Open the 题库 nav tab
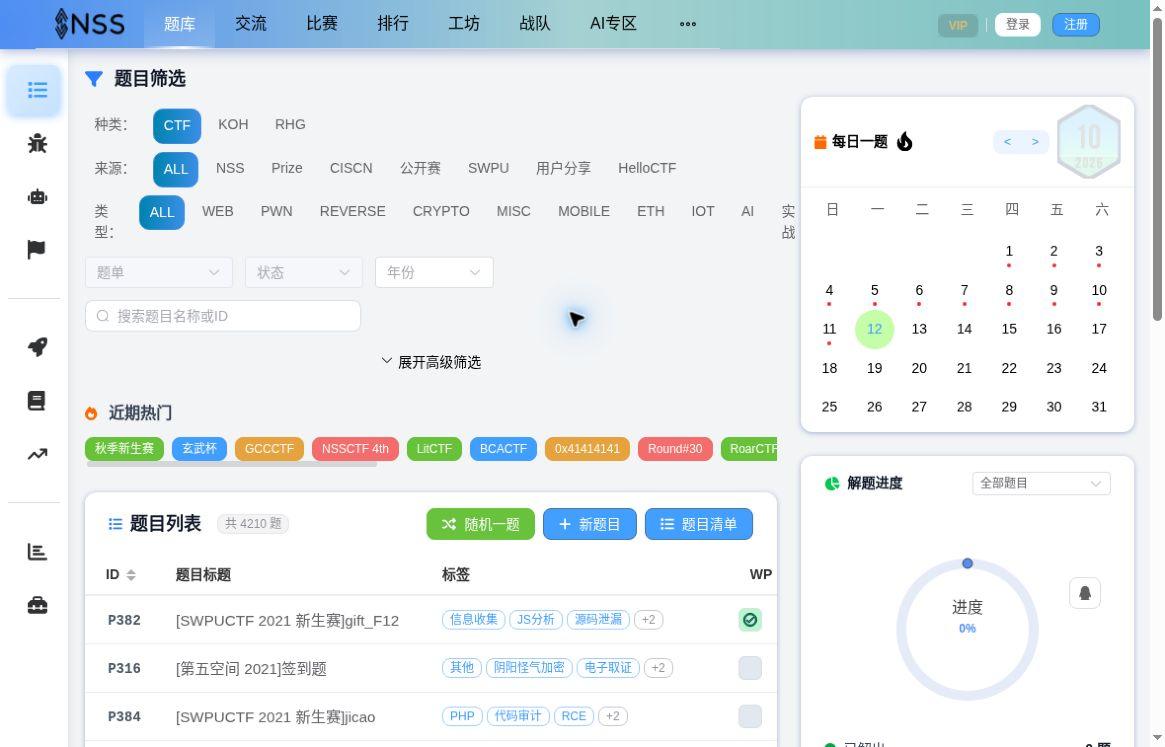Image resolution: width=1165 pixels, height=747 pixels. coord(179,24)
